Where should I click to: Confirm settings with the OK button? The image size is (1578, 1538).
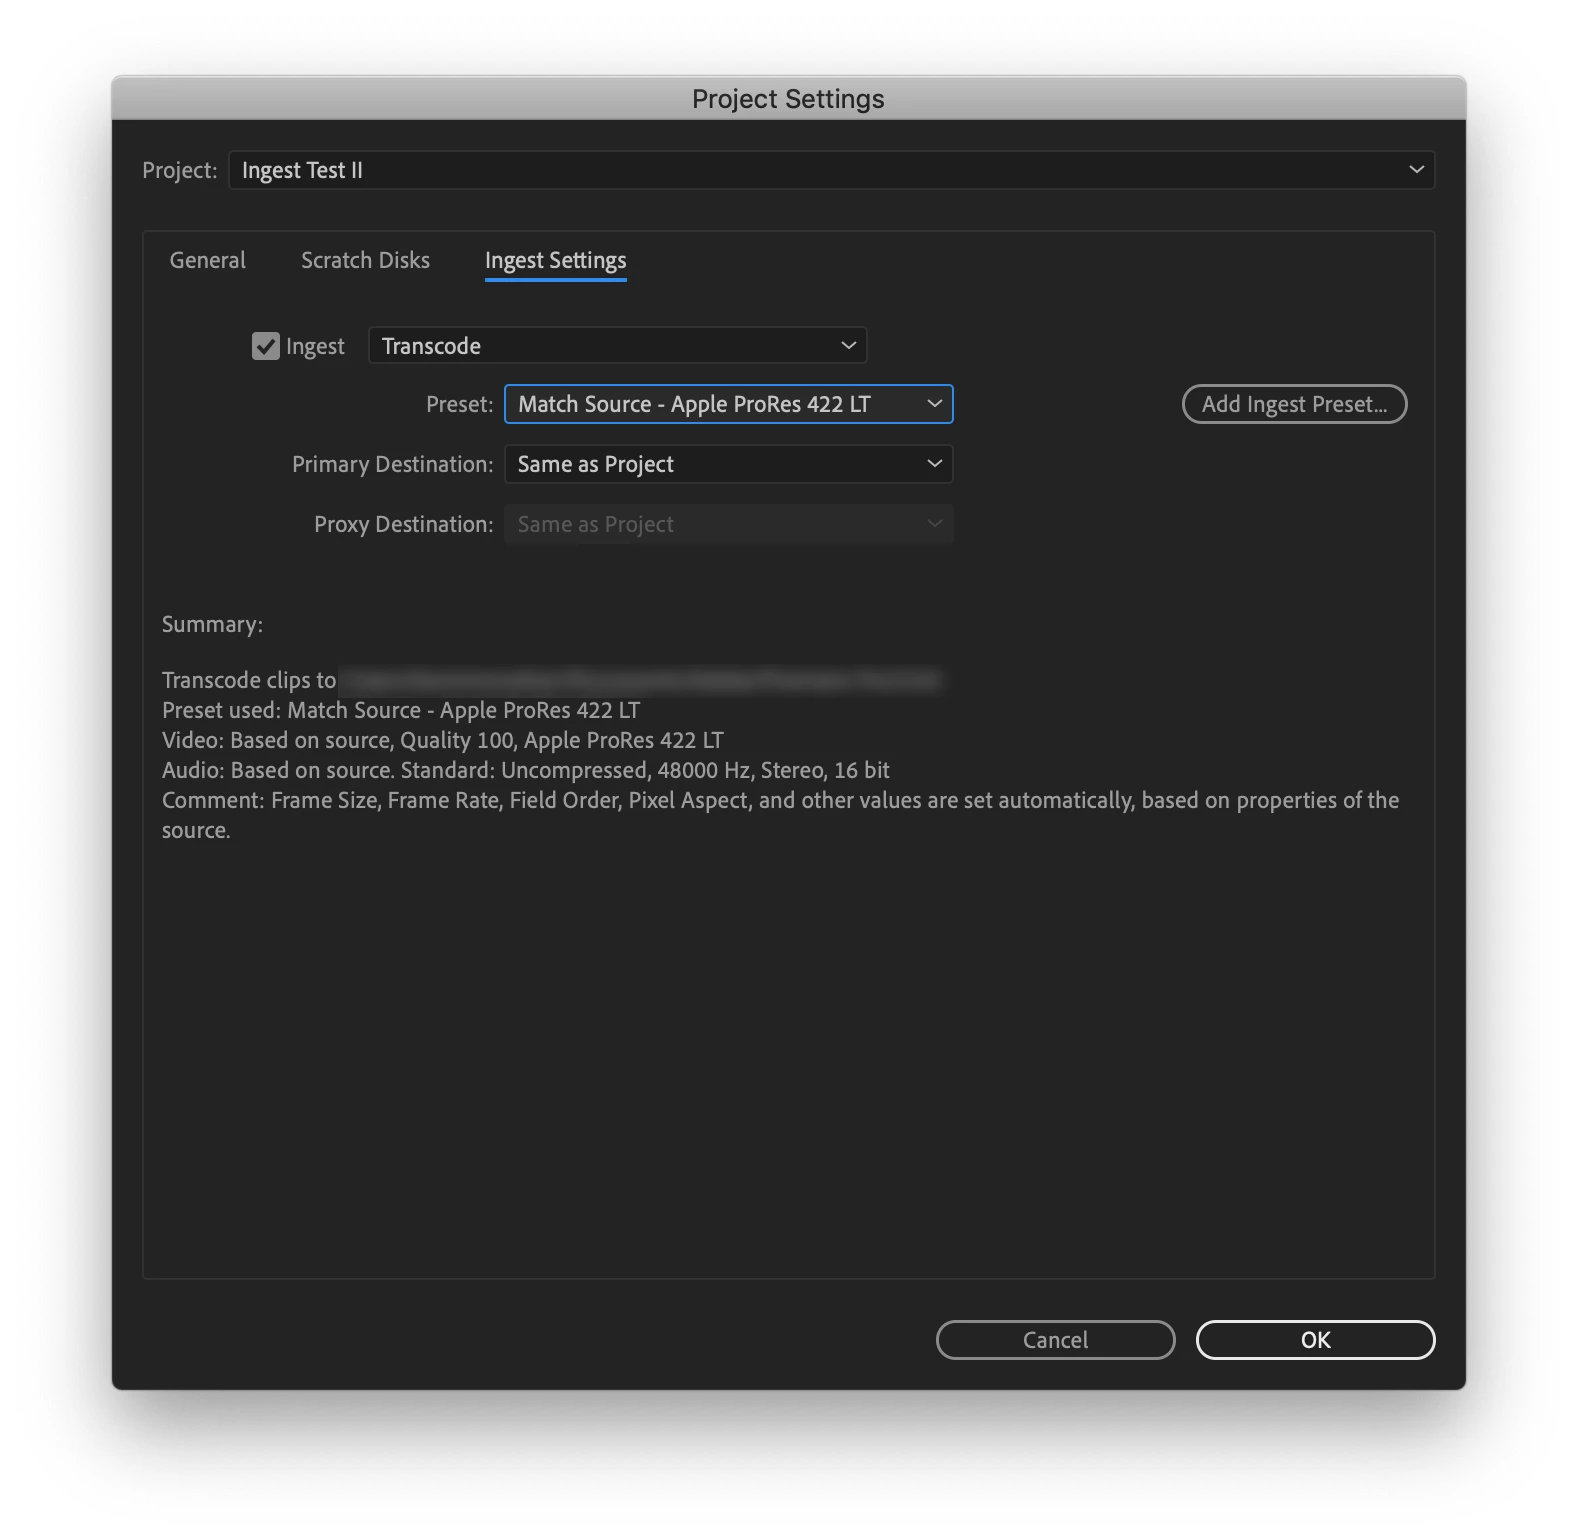[1315, 1340]
